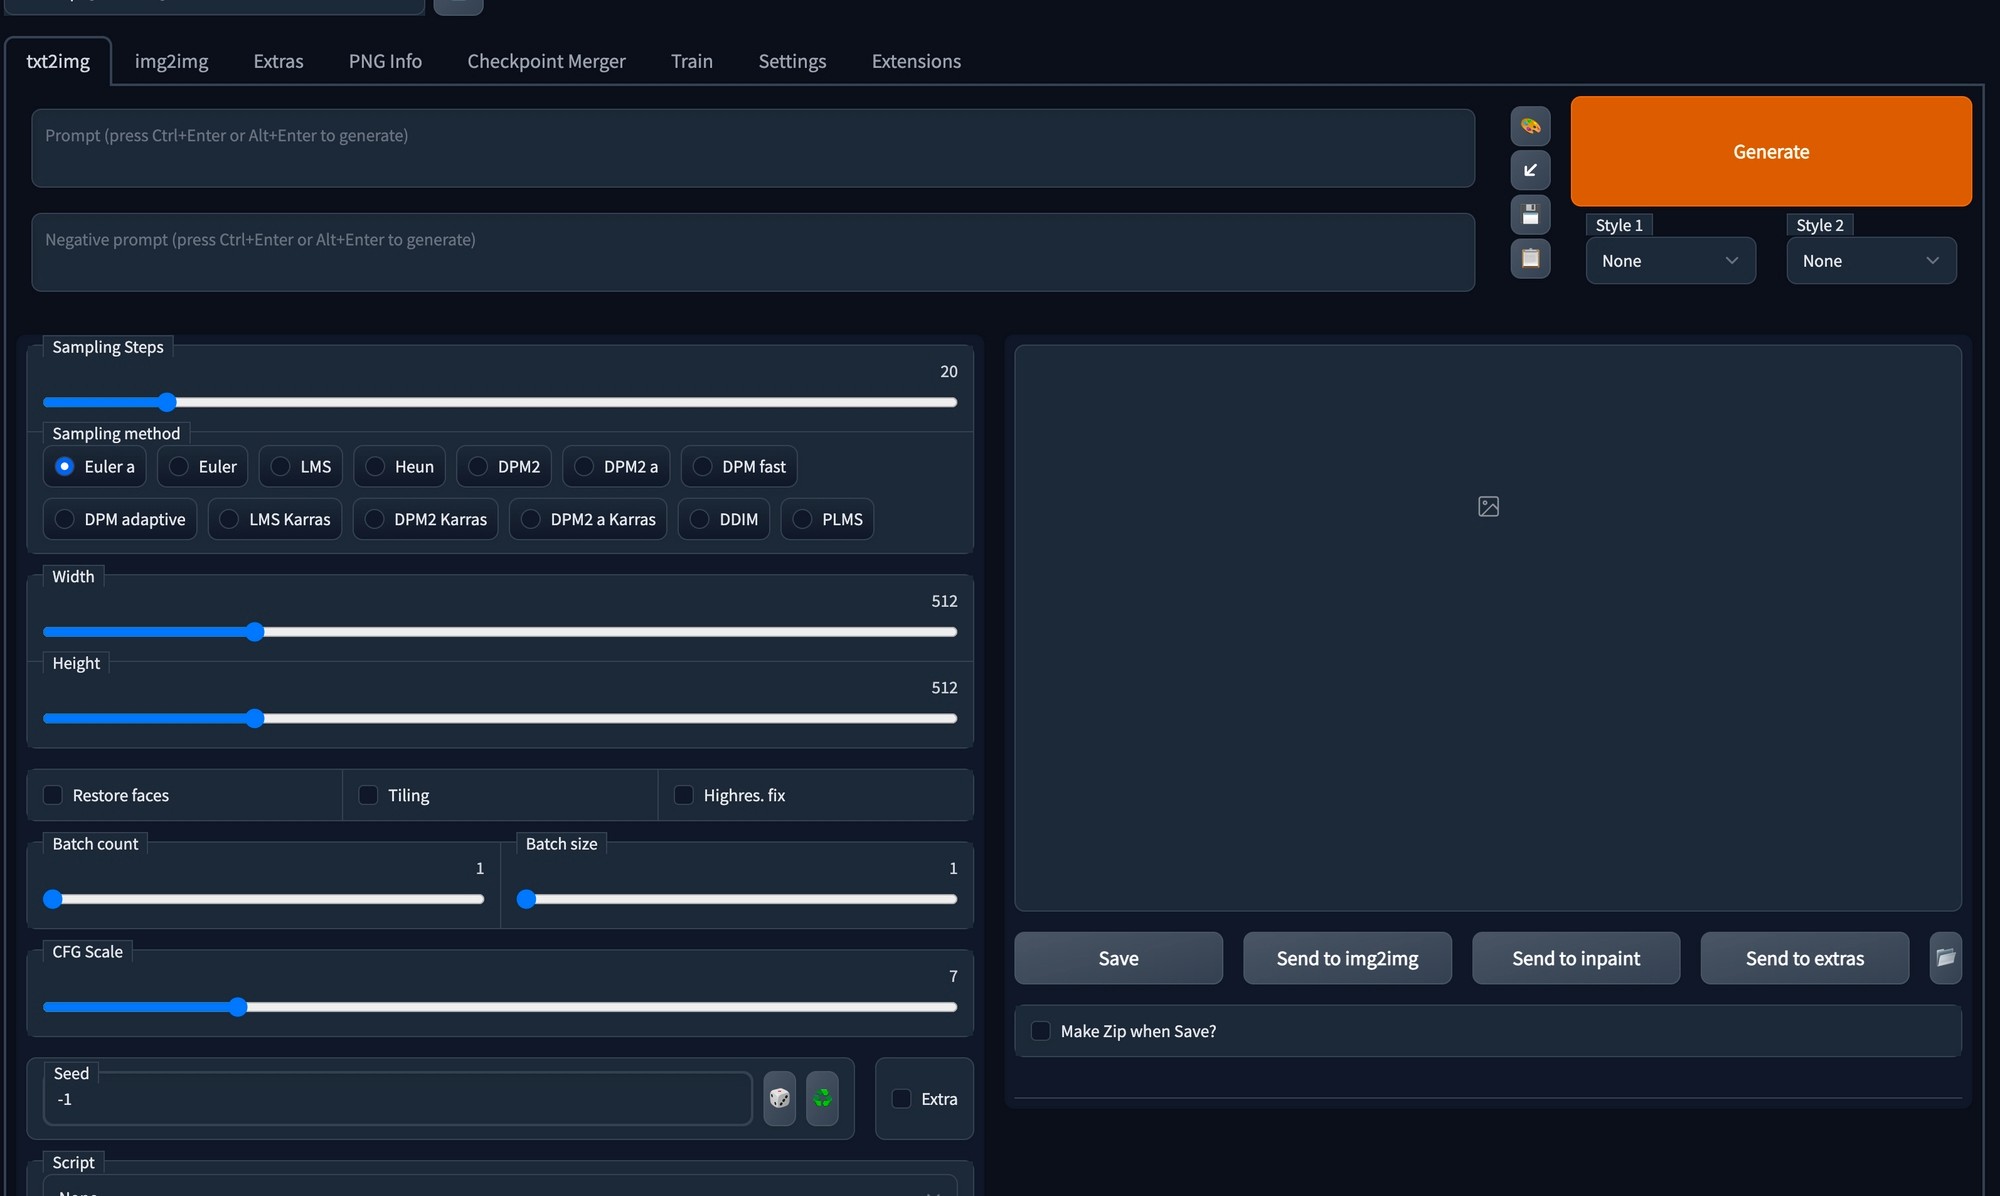Open the Extras tab
This screenshot has height=1196, width=2000.
pos(278,61)
